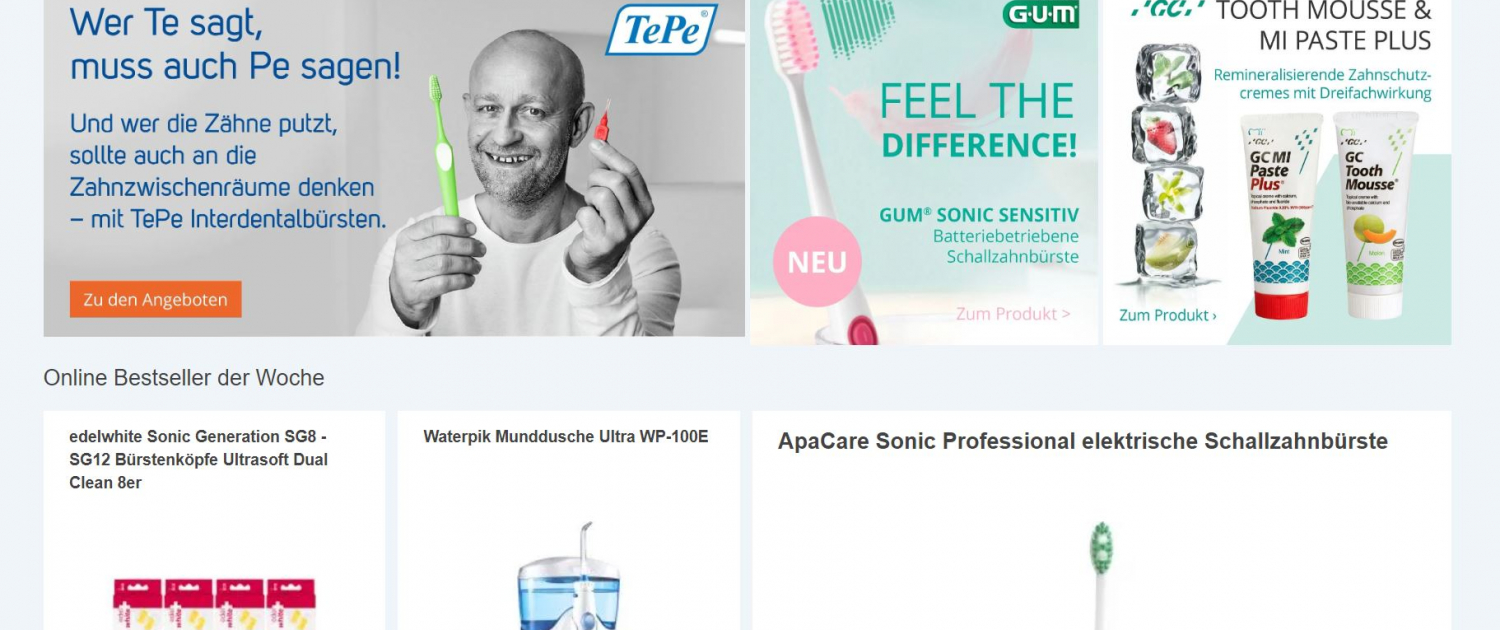Click the TePe logo in banner
The height and width of the screenshot is (630, 1500).
(x=661, y=30)
